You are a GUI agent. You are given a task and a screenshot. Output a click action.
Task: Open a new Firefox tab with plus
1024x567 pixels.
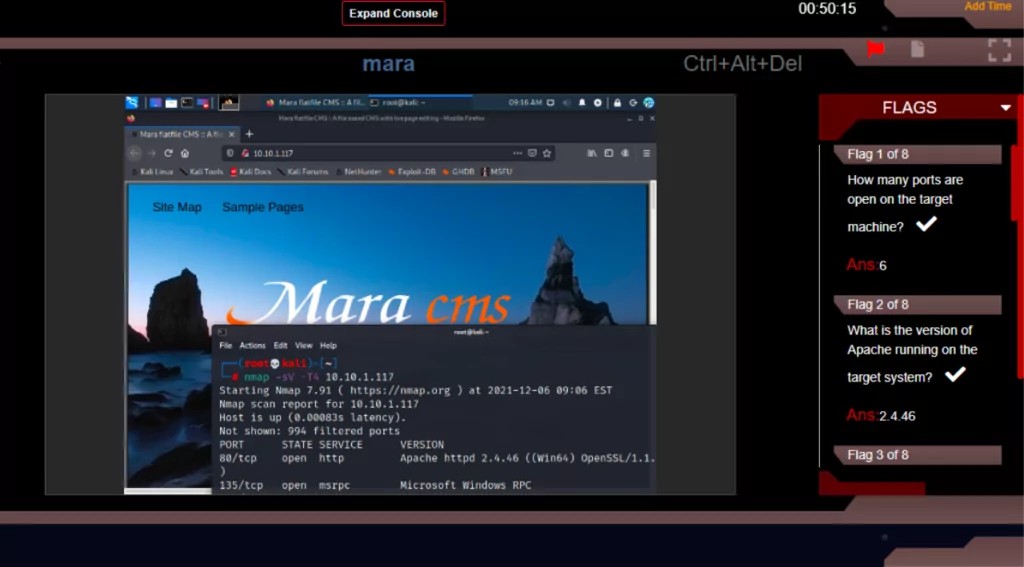point(249,134)
